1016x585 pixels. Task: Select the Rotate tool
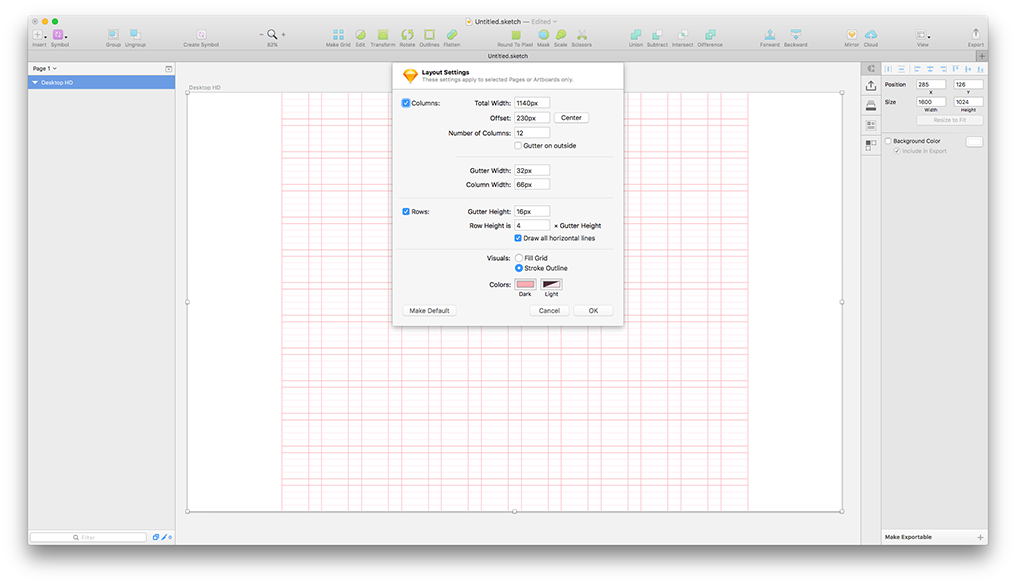click(407, 34)
